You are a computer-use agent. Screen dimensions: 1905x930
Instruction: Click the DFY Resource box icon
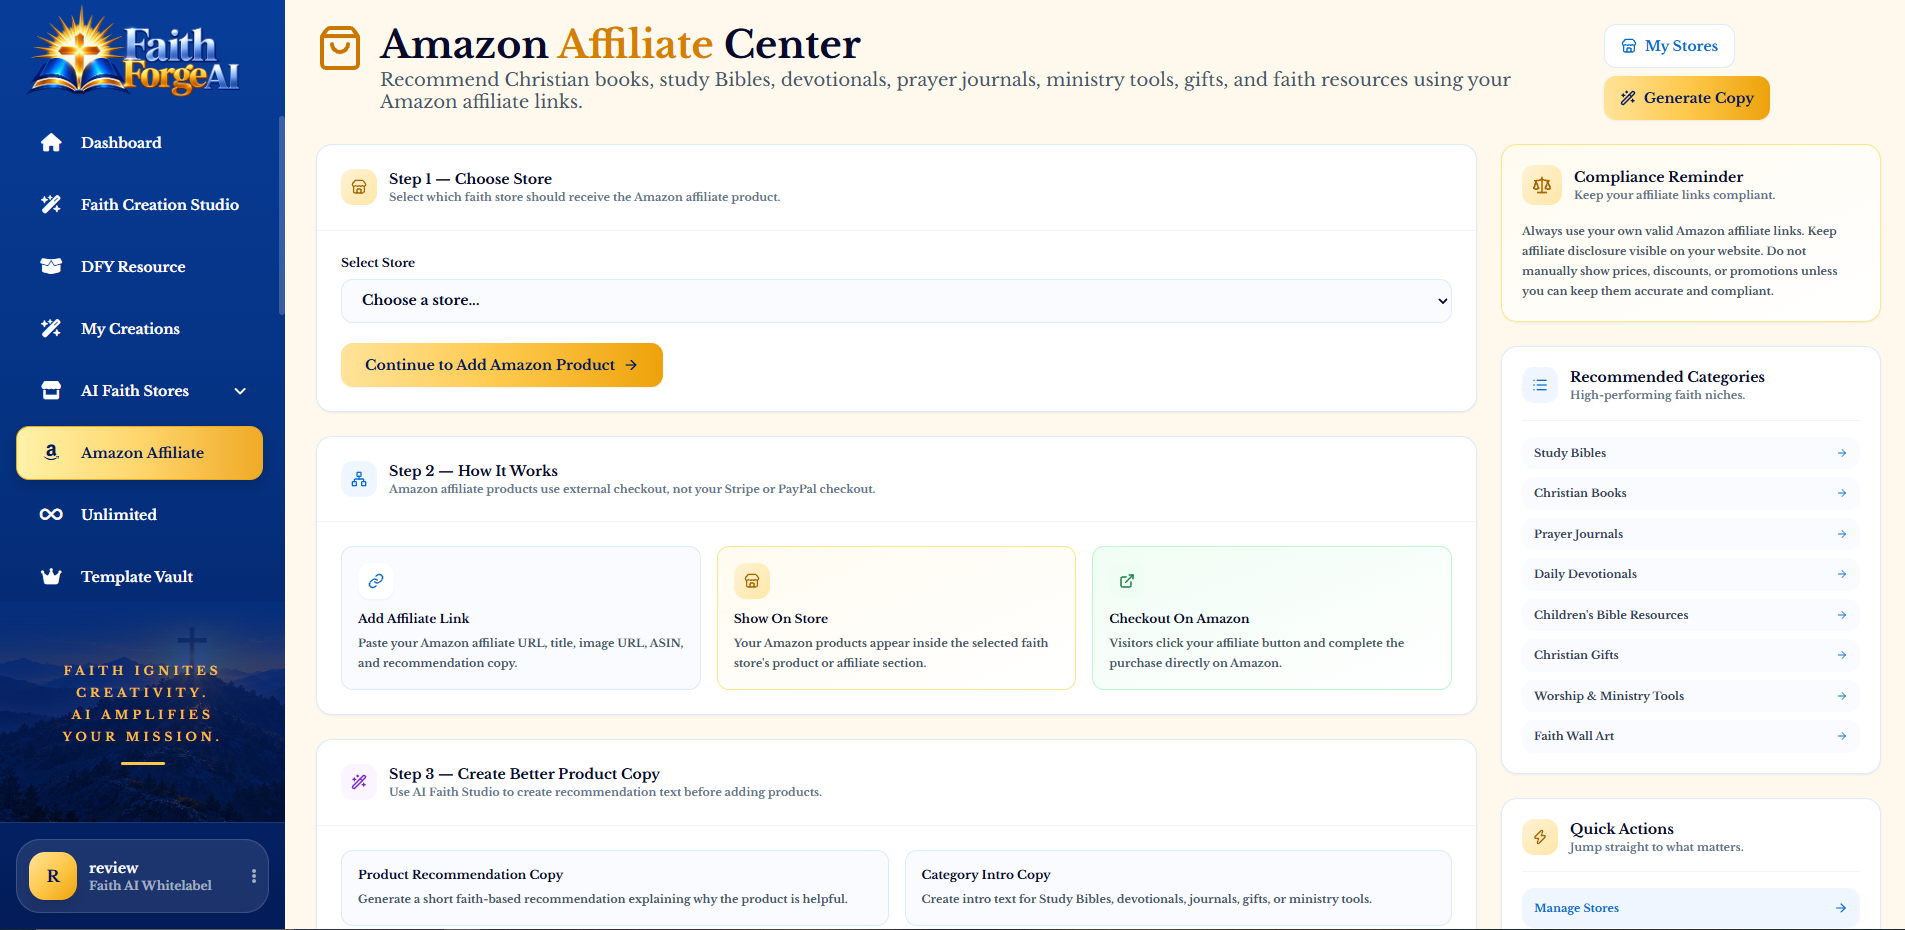click(x=51, y=267)
